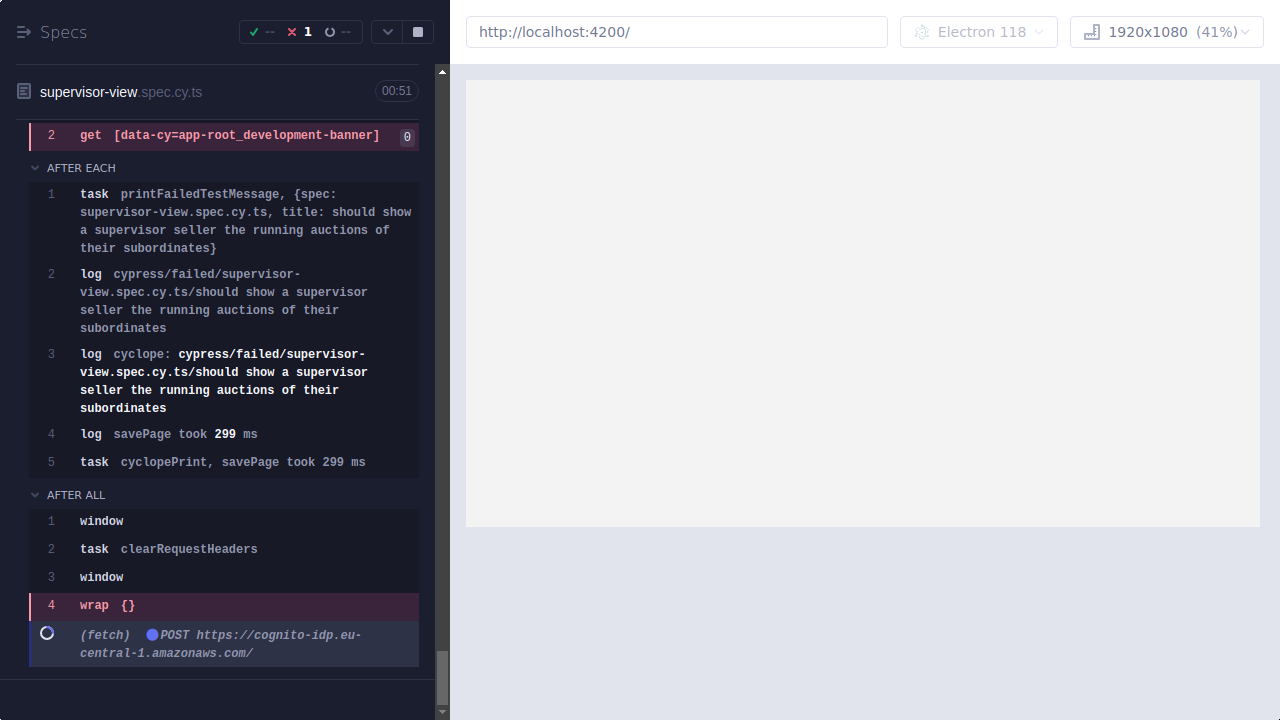Click the 00:51 duration badge

tap(396, 90)
